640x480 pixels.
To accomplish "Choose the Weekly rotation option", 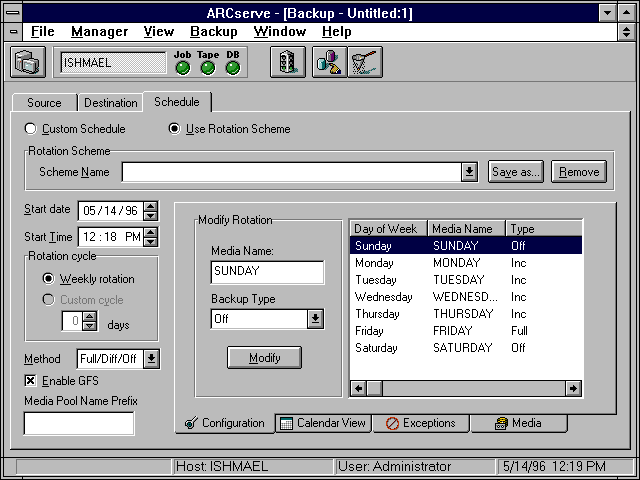I will click(49, 279).
